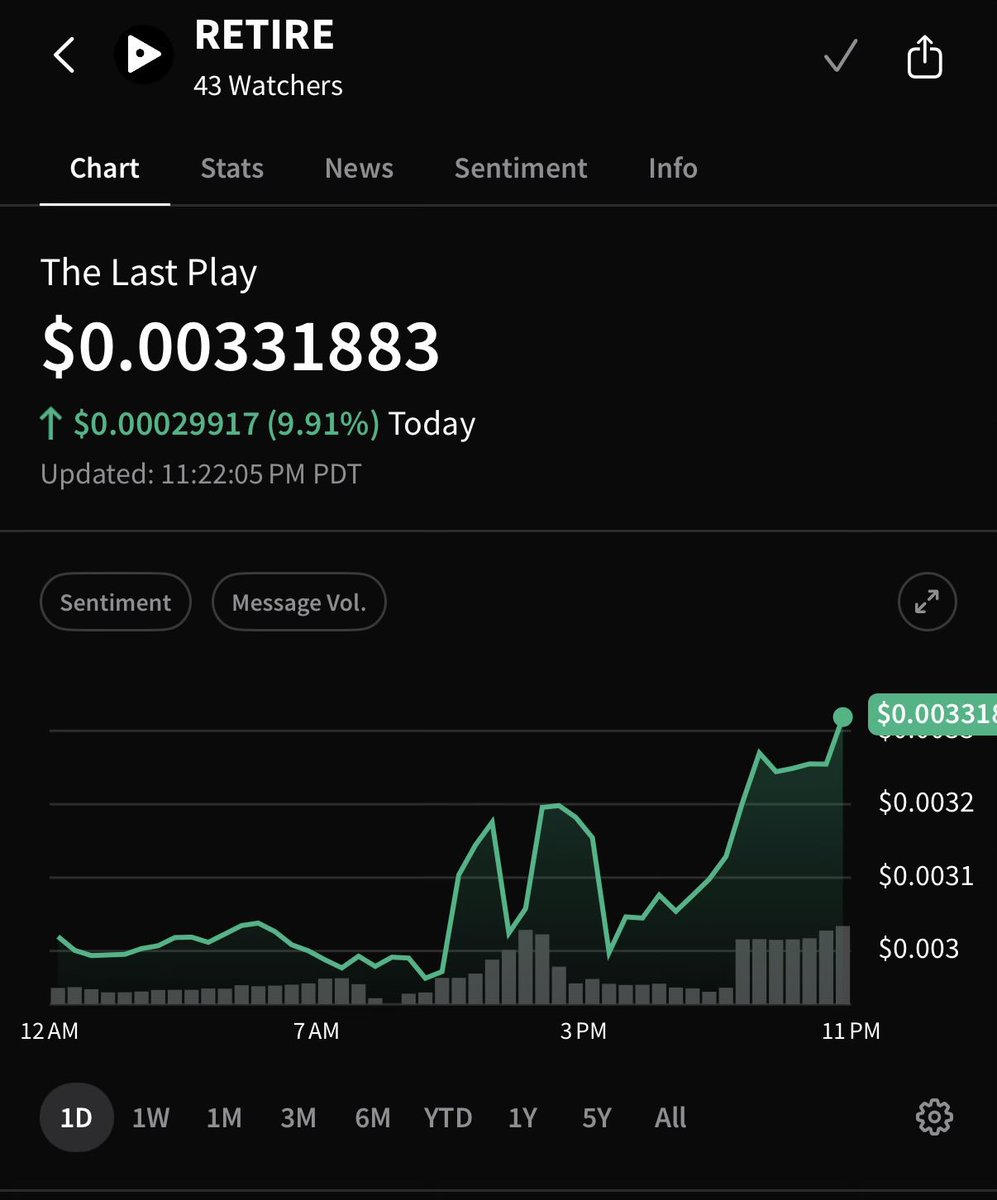Tap the 12 AM time label

coord(49,1031)
